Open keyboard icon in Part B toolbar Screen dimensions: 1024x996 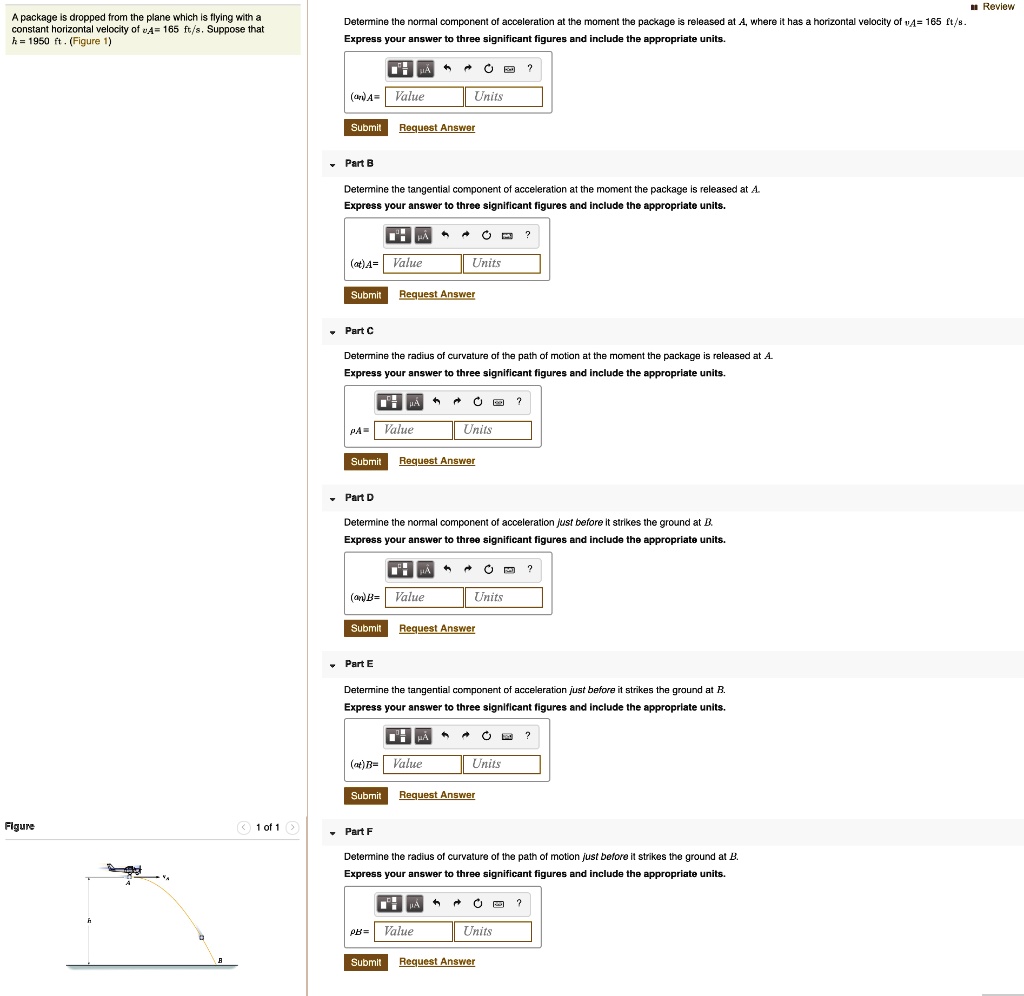point(507,235)
